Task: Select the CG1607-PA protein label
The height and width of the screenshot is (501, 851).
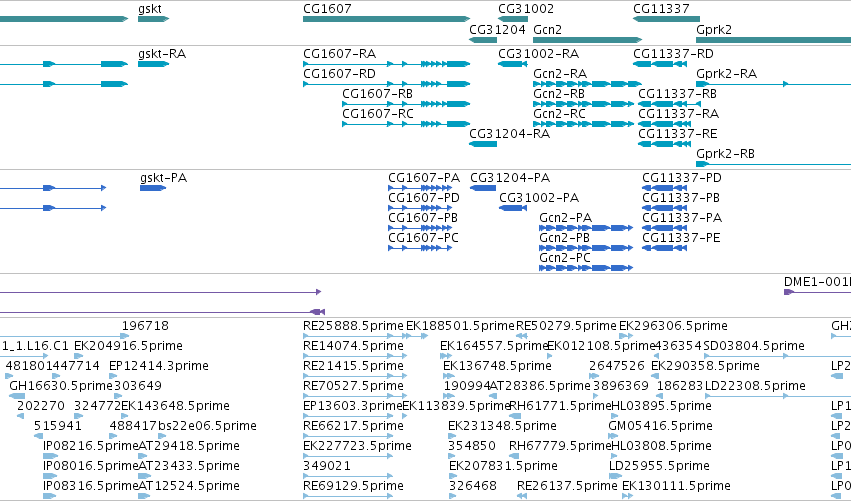Action: pyautogui.click(x=424, y=178)
